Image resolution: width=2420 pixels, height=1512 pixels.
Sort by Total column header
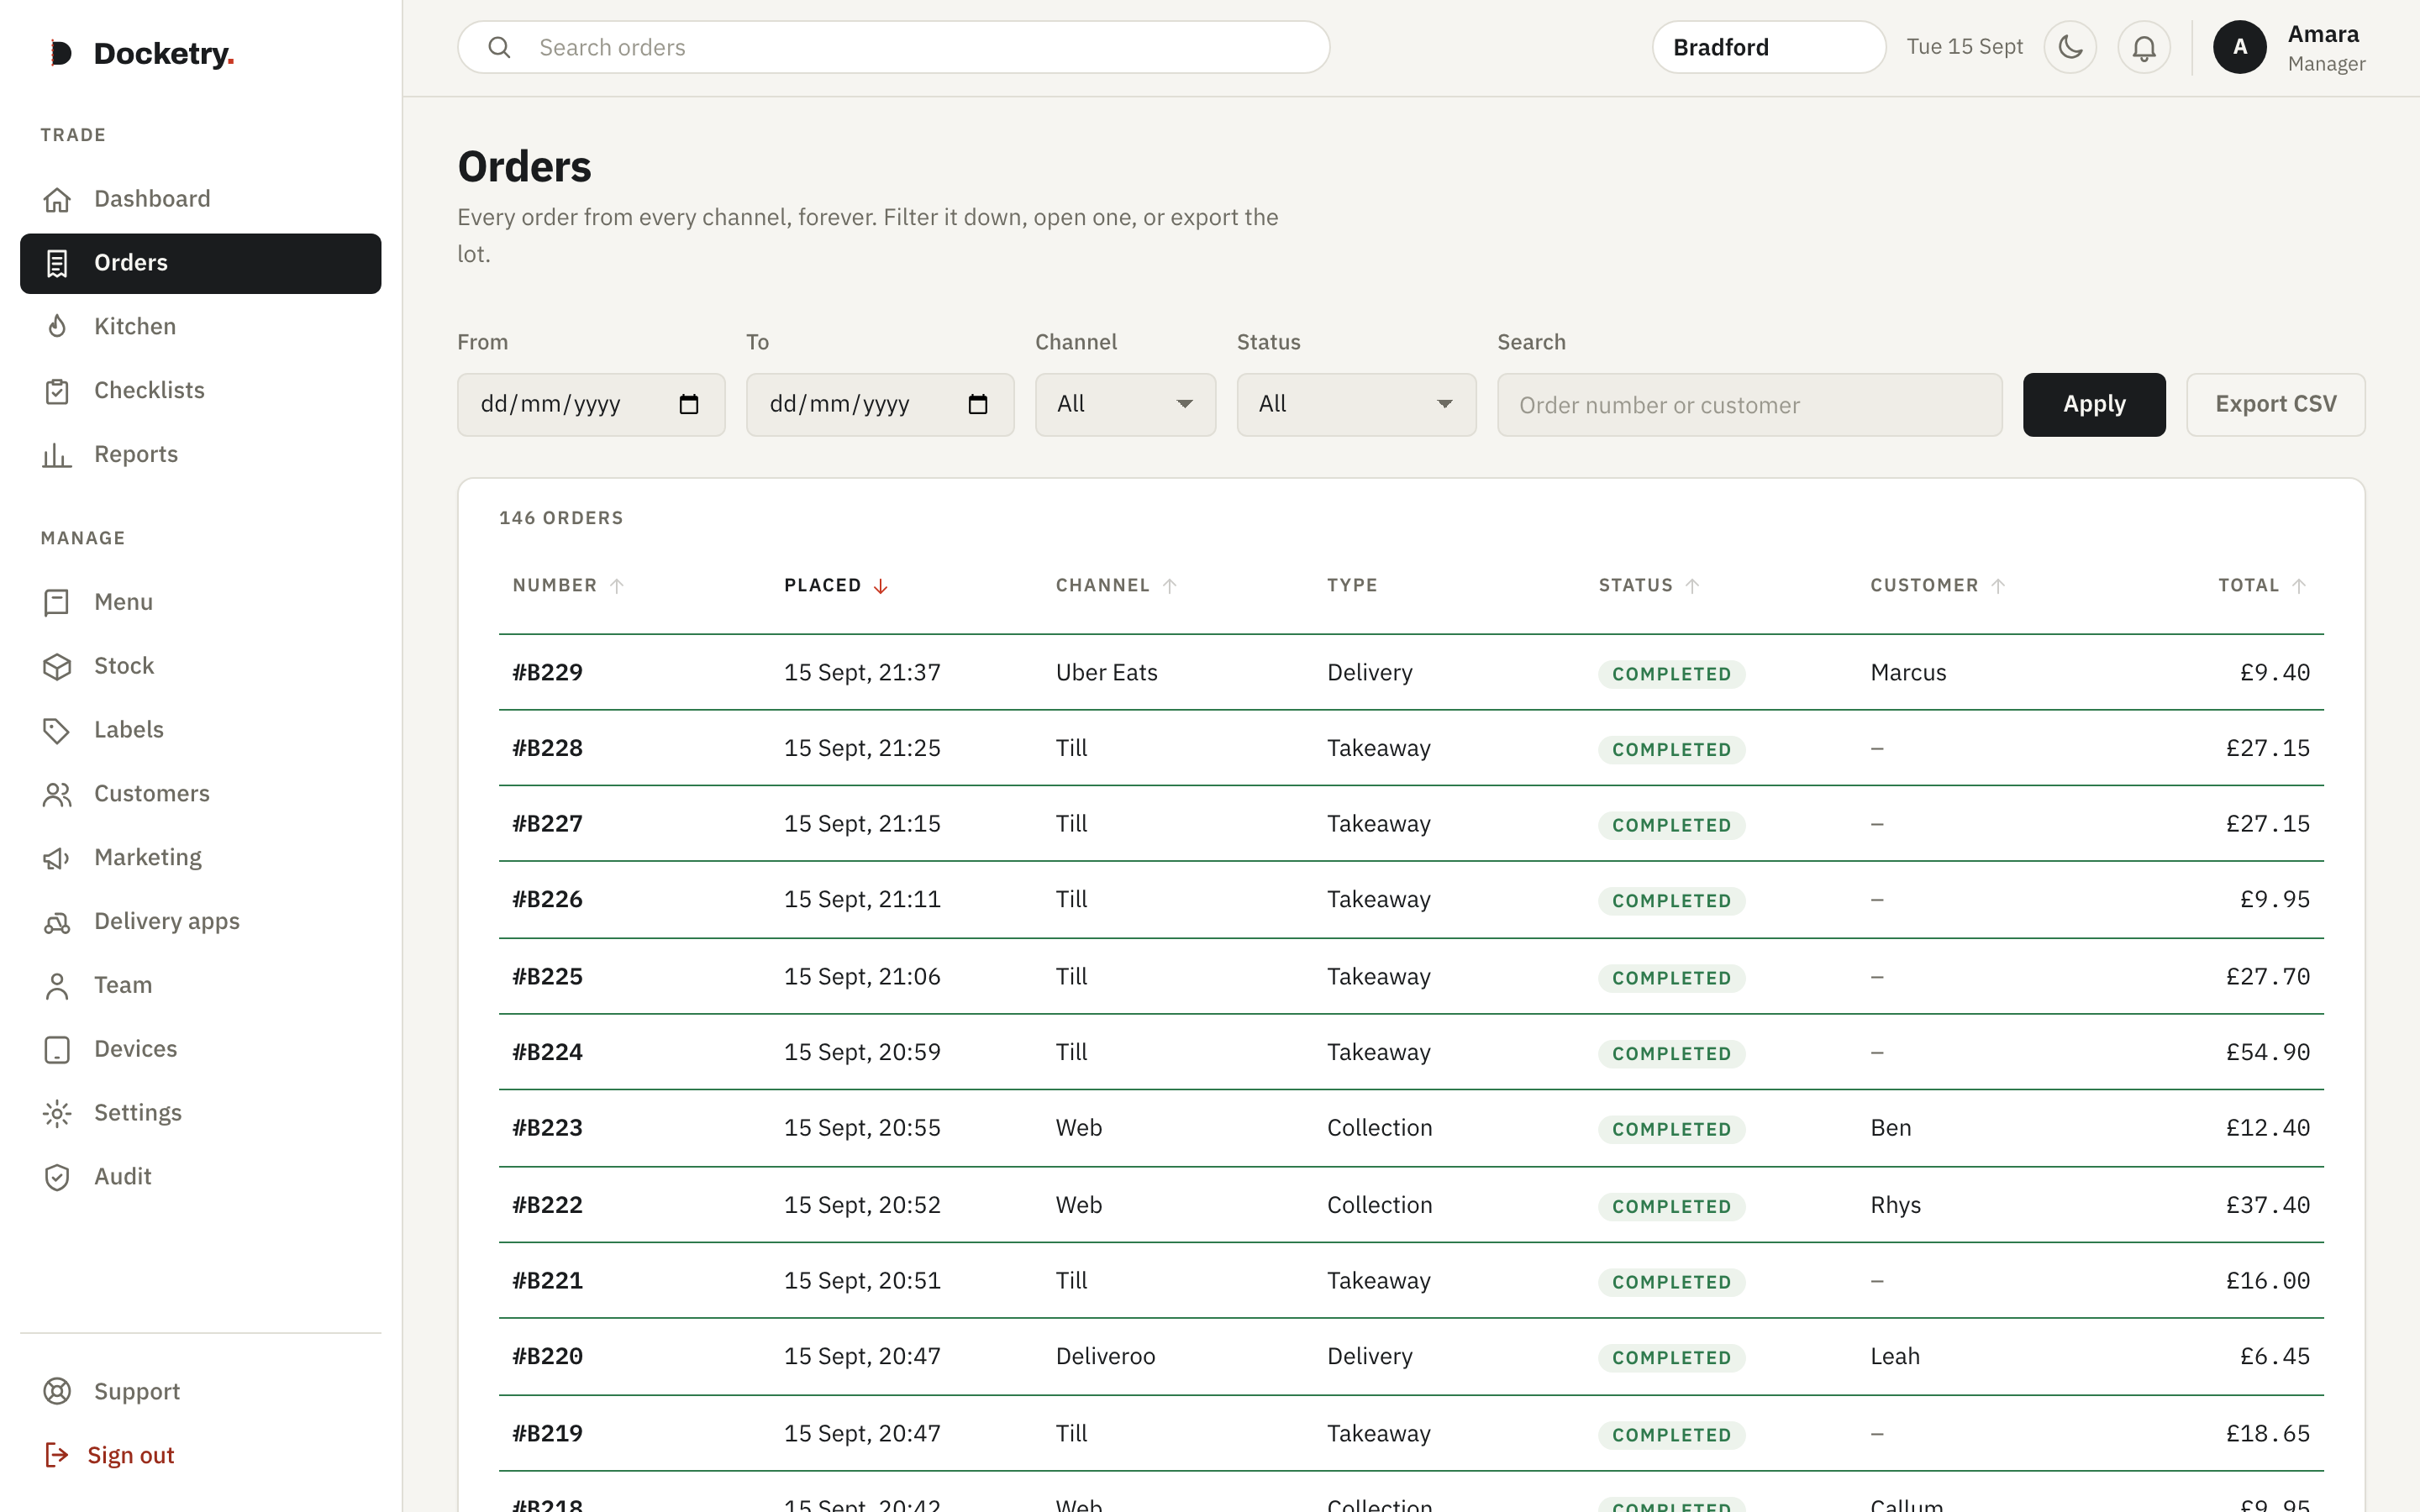(2262, 585)
